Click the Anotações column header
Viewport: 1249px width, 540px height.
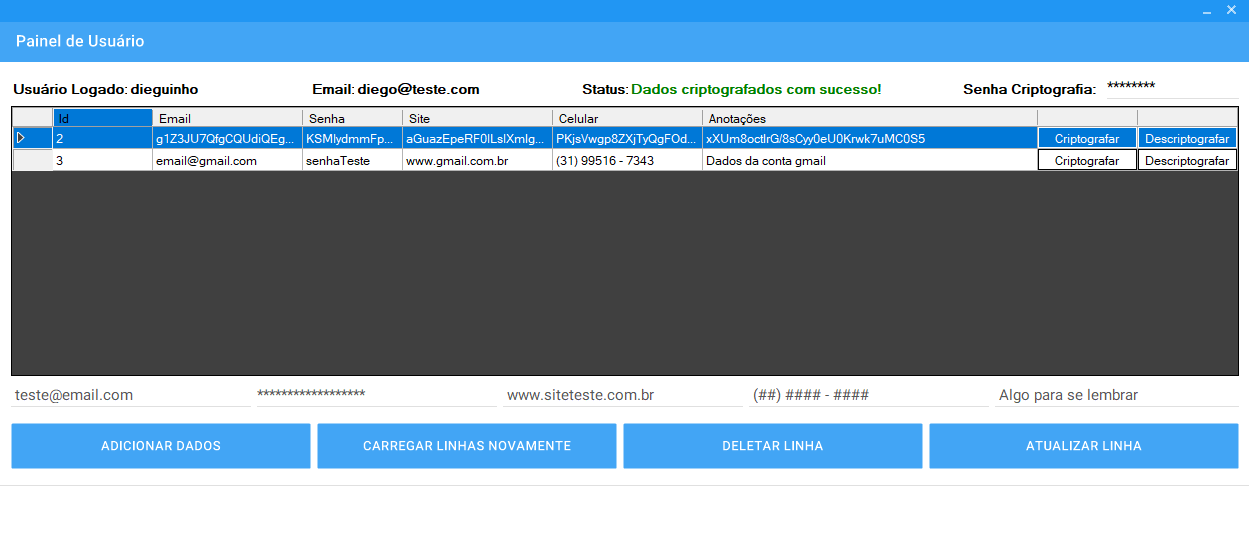(869, 118)
